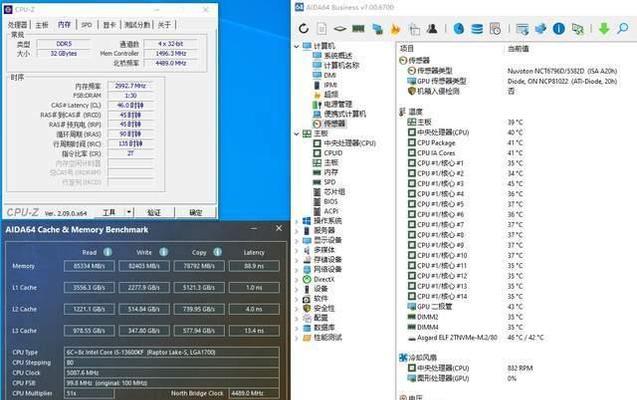
Task: Click the blue disk stack icon in AIDA64 toolbar
Action: (477, 28)
